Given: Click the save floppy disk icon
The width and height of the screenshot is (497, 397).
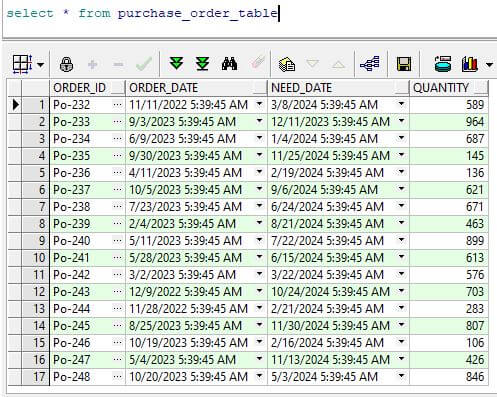Looking at the screenshot, I should [404, 64].
